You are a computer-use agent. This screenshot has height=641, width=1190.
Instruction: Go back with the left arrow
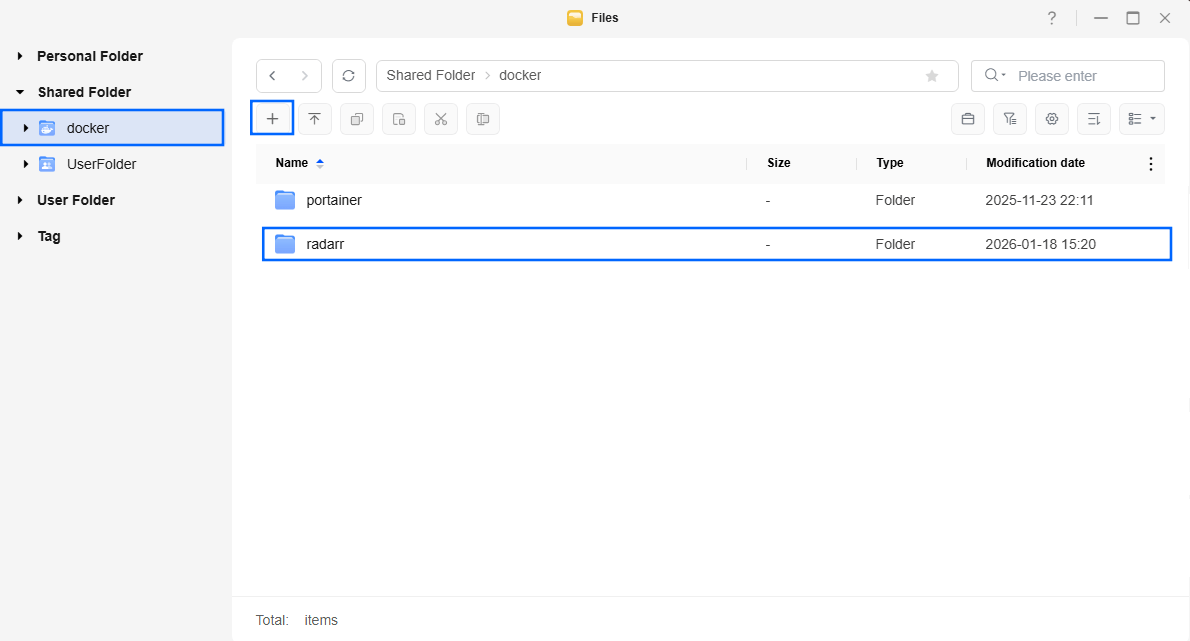coord(273,76)
